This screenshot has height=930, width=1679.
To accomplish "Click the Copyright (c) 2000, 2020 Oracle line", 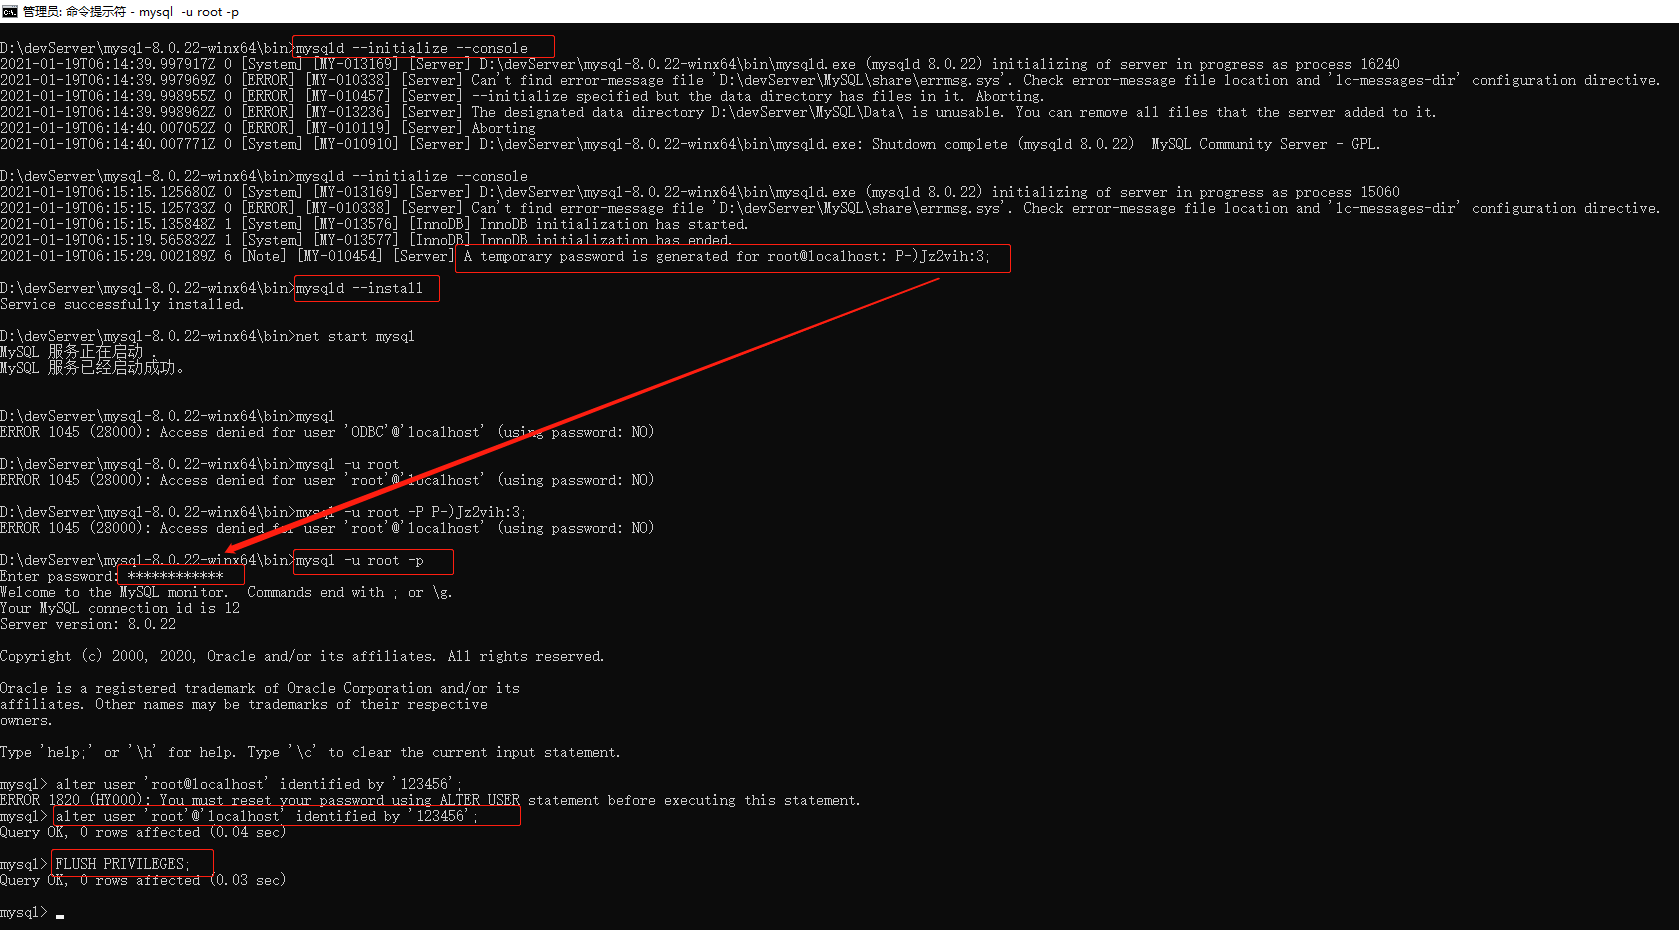I will [302, 656].
